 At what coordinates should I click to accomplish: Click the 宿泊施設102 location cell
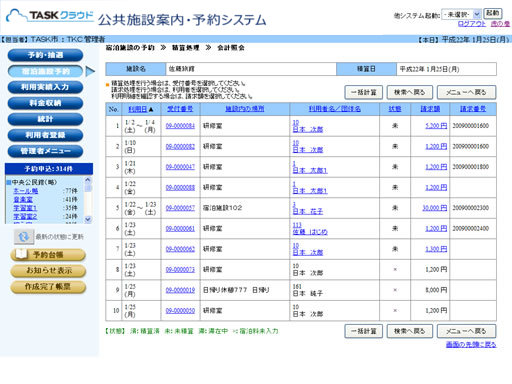[245, 208]
